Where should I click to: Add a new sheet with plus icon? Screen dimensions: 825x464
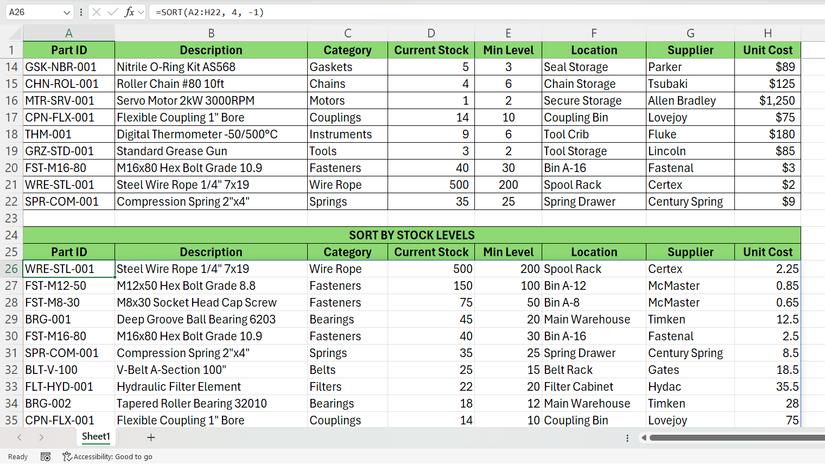(151, 437)
